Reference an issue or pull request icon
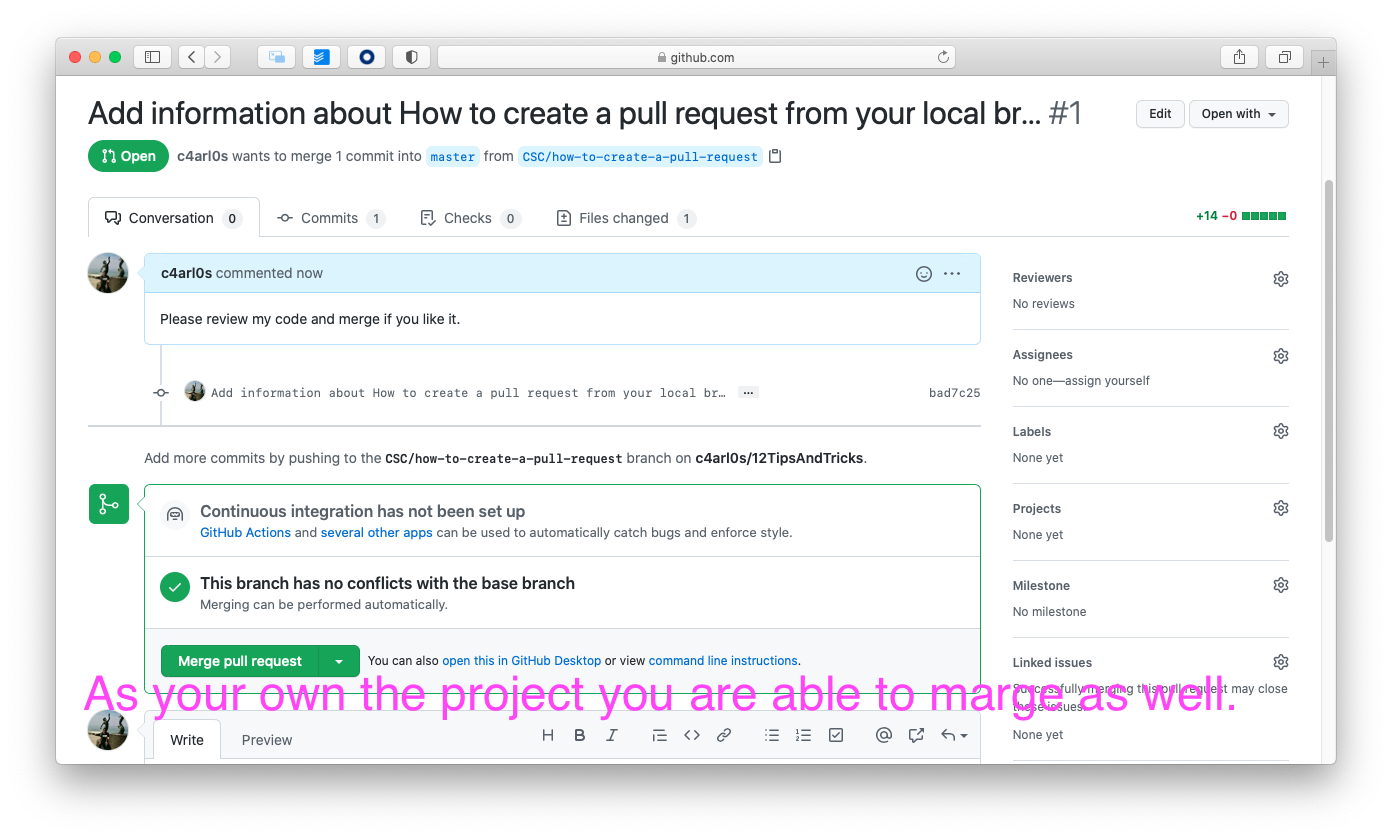Image resolution: width=1392 pixels, height=838 pixels. (916, 735)
